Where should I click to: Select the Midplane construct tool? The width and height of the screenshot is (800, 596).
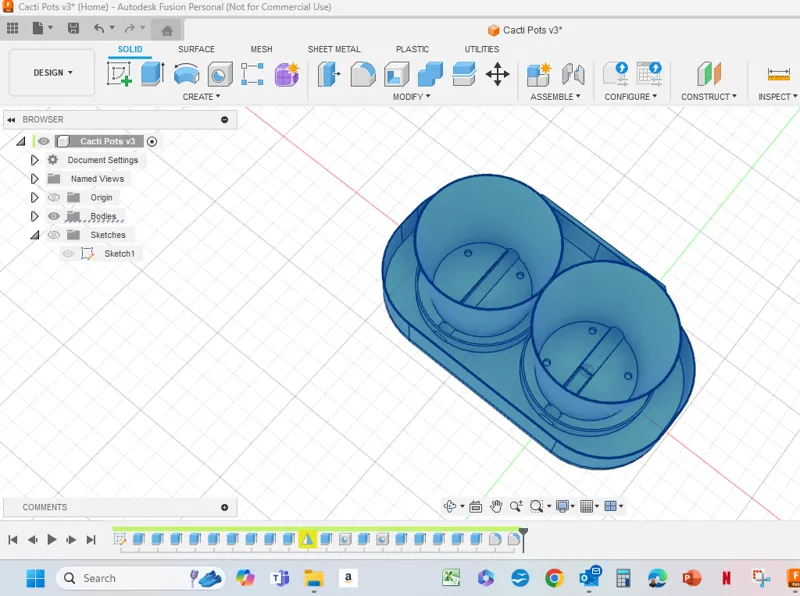pos(709,74)
